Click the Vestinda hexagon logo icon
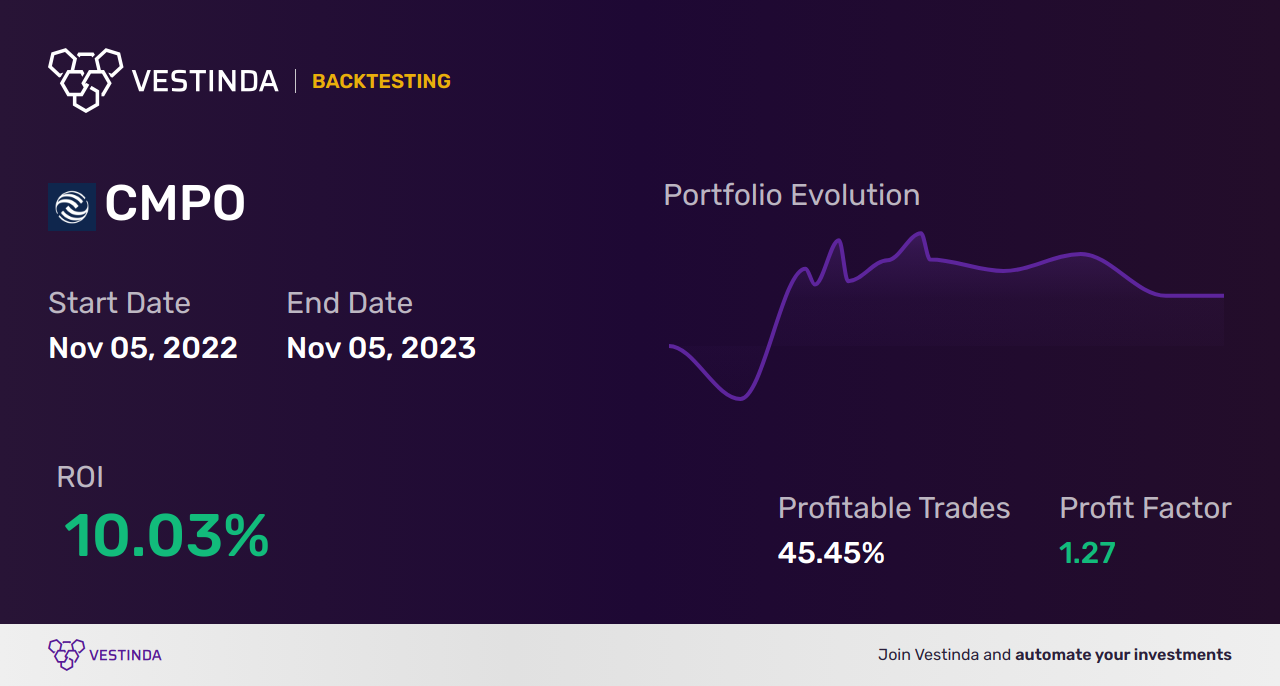Image resolution: width=1280 pixels, height=686 pixels. coord(85,78)
